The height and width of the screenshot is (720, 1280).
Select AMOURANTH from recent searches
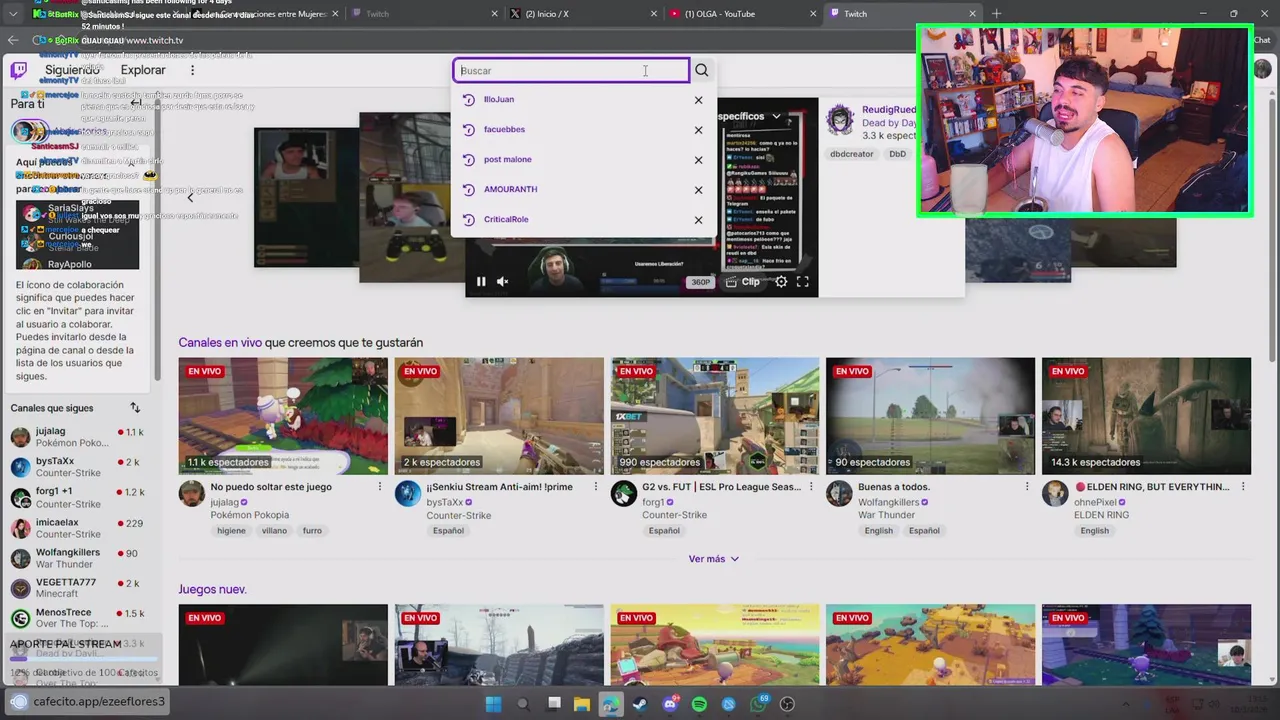510,189
